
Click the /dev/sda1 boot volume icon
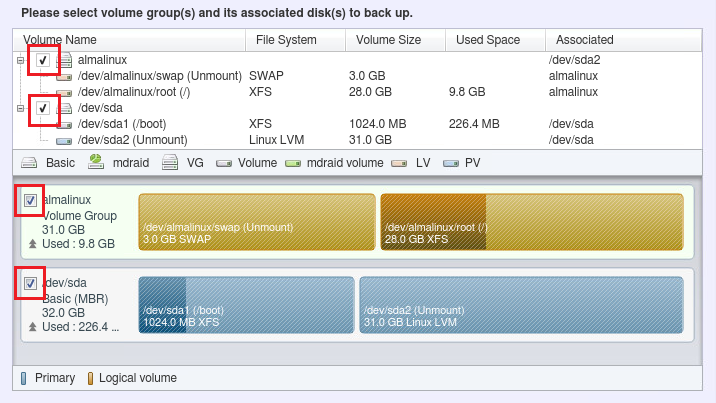[x=66, y=124]
